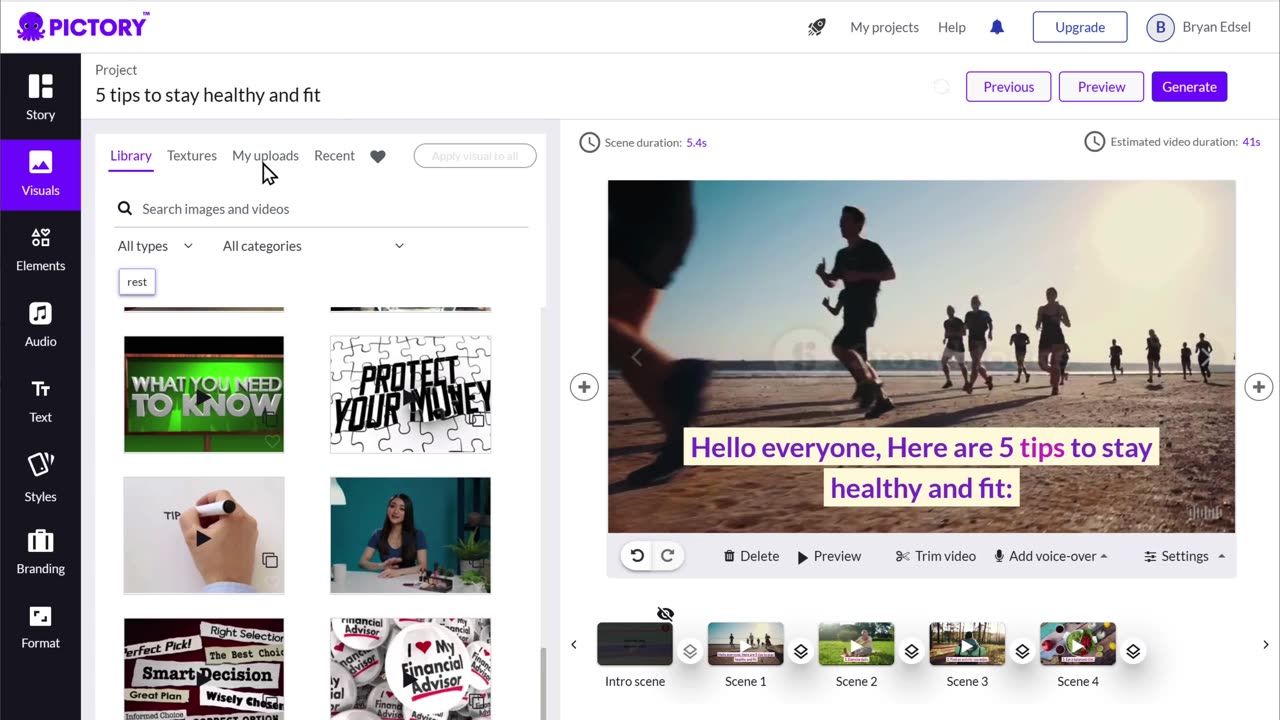Open notifications bell
Image resolution: width=1280 pixels, height=720 pixels.
pos(997,27)
